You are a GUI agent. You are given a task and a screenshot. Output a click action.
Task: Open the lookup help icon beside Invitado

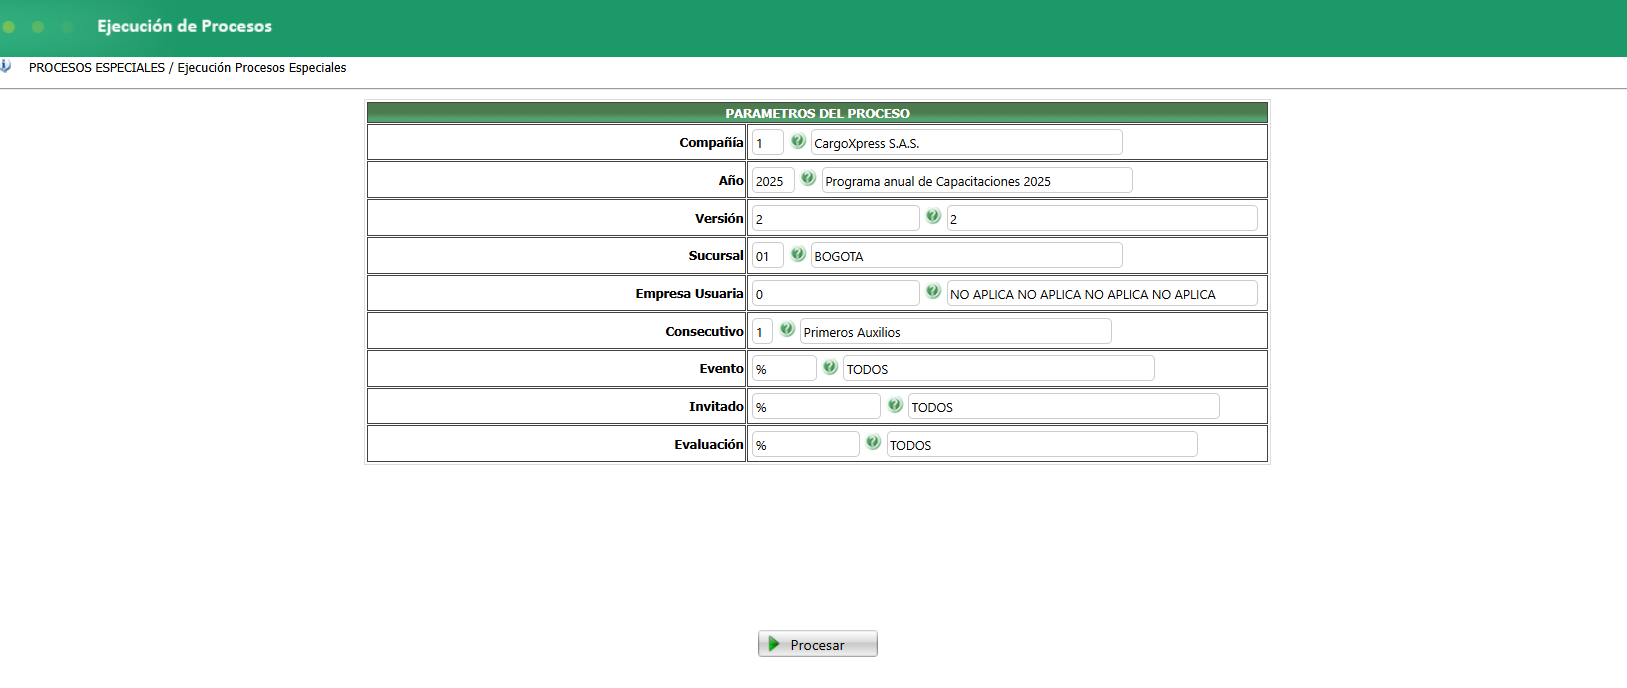[895, 405]
